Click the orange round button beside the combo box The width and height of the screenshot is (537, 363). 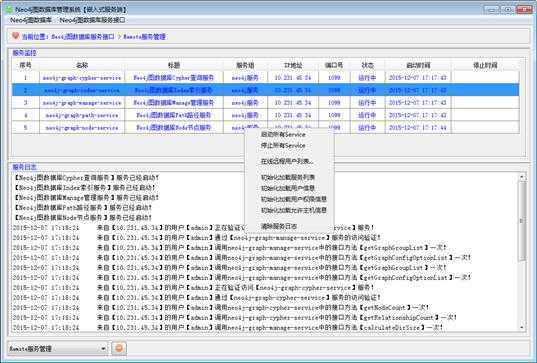coord(119,348)
